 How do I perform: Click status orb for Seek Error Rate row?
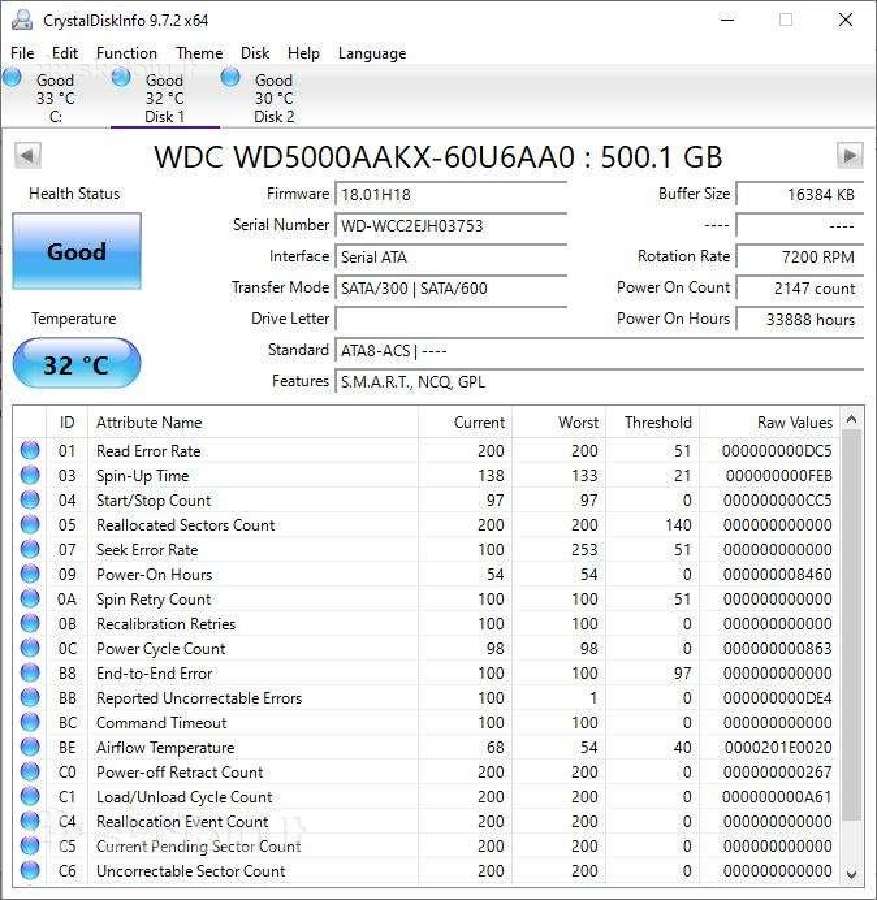pos(30,549)
